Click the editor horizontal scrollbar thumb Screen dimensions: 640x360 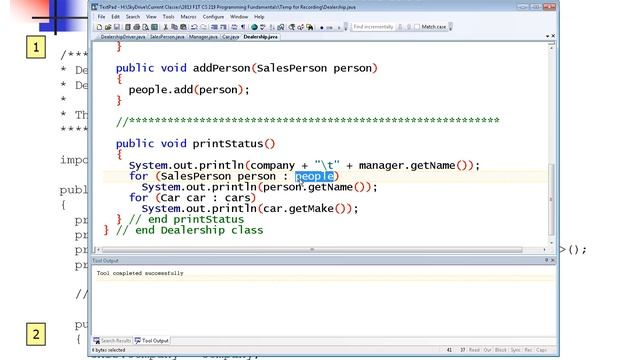click(x=312, y=249)
